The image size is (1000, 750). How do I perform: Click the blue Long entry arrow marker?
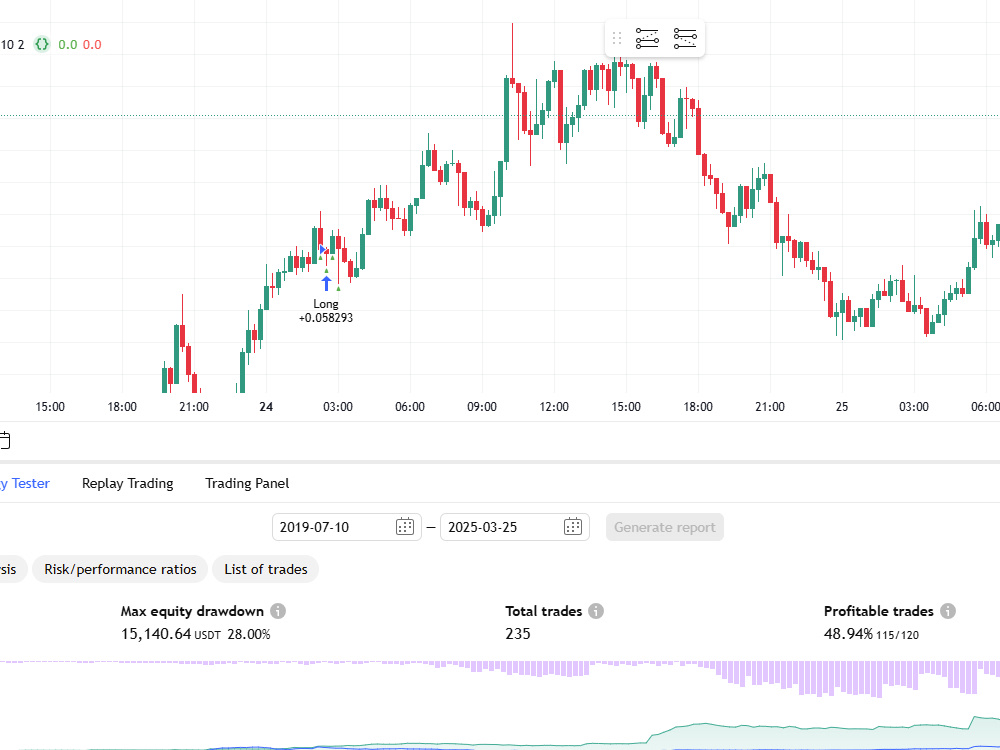326,283
